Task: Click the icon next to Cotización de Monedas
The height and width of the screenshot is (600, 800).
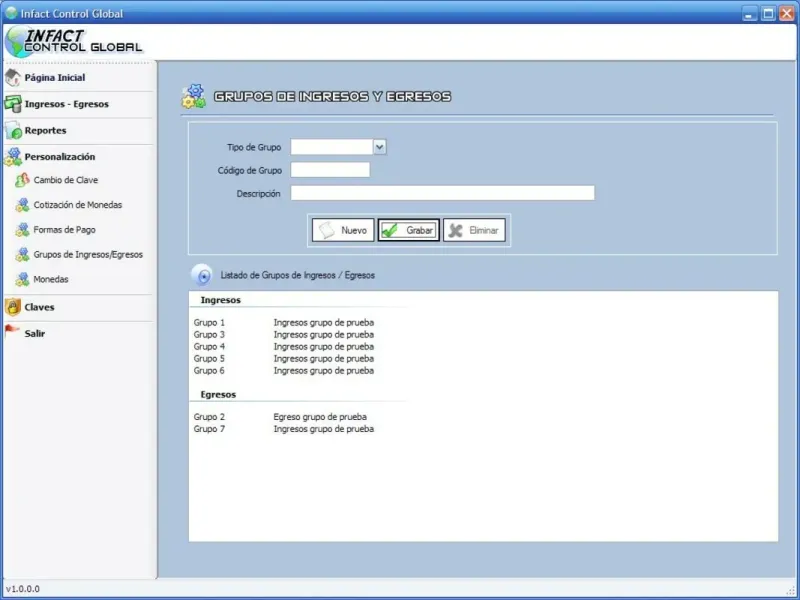Action: [22, 205]
